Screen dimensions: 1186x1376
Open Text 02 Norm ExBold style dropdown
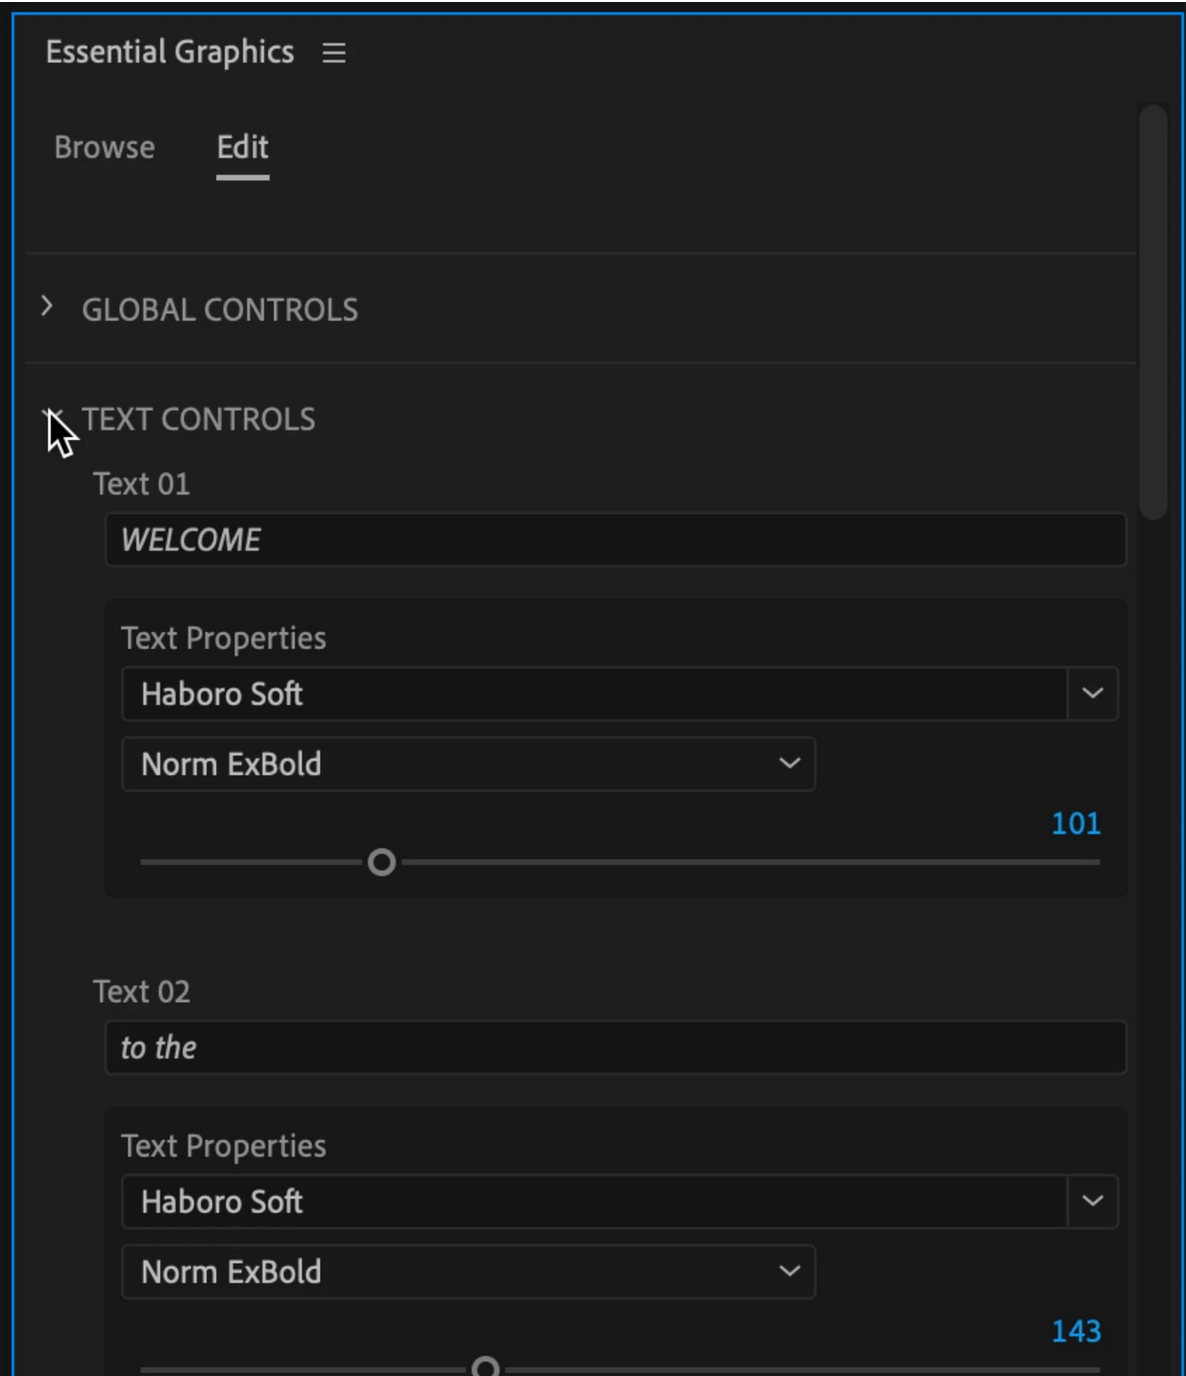[468, 1272]
